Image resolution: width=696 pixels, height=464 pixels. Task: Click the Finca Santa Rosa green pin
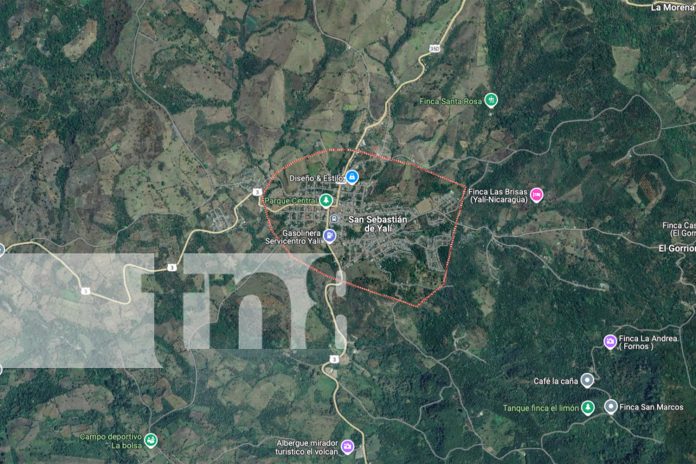point(490,100)
